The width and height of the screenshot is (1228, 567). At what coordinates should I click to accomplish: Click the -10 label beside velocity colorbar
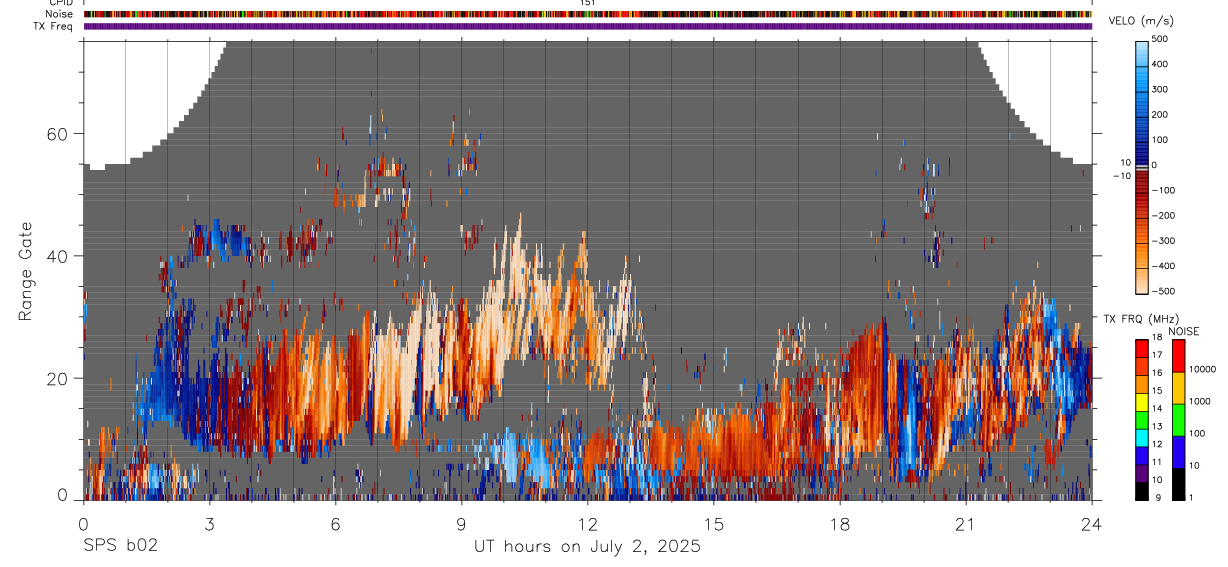click(1121, 176)
